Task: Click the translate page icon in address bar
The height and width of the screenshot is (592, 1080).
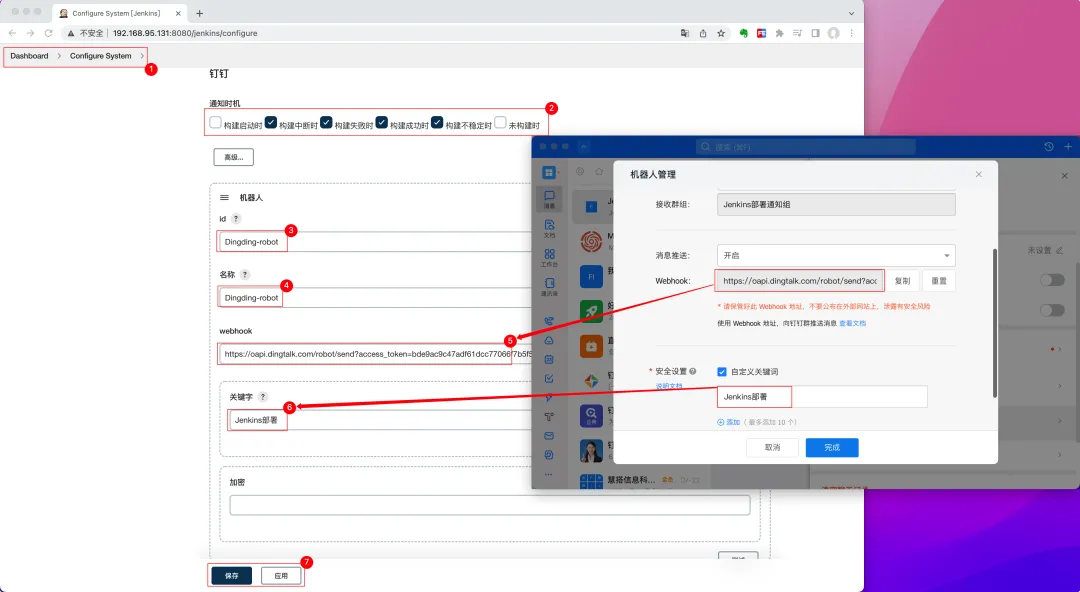Action: pos(685,33)
